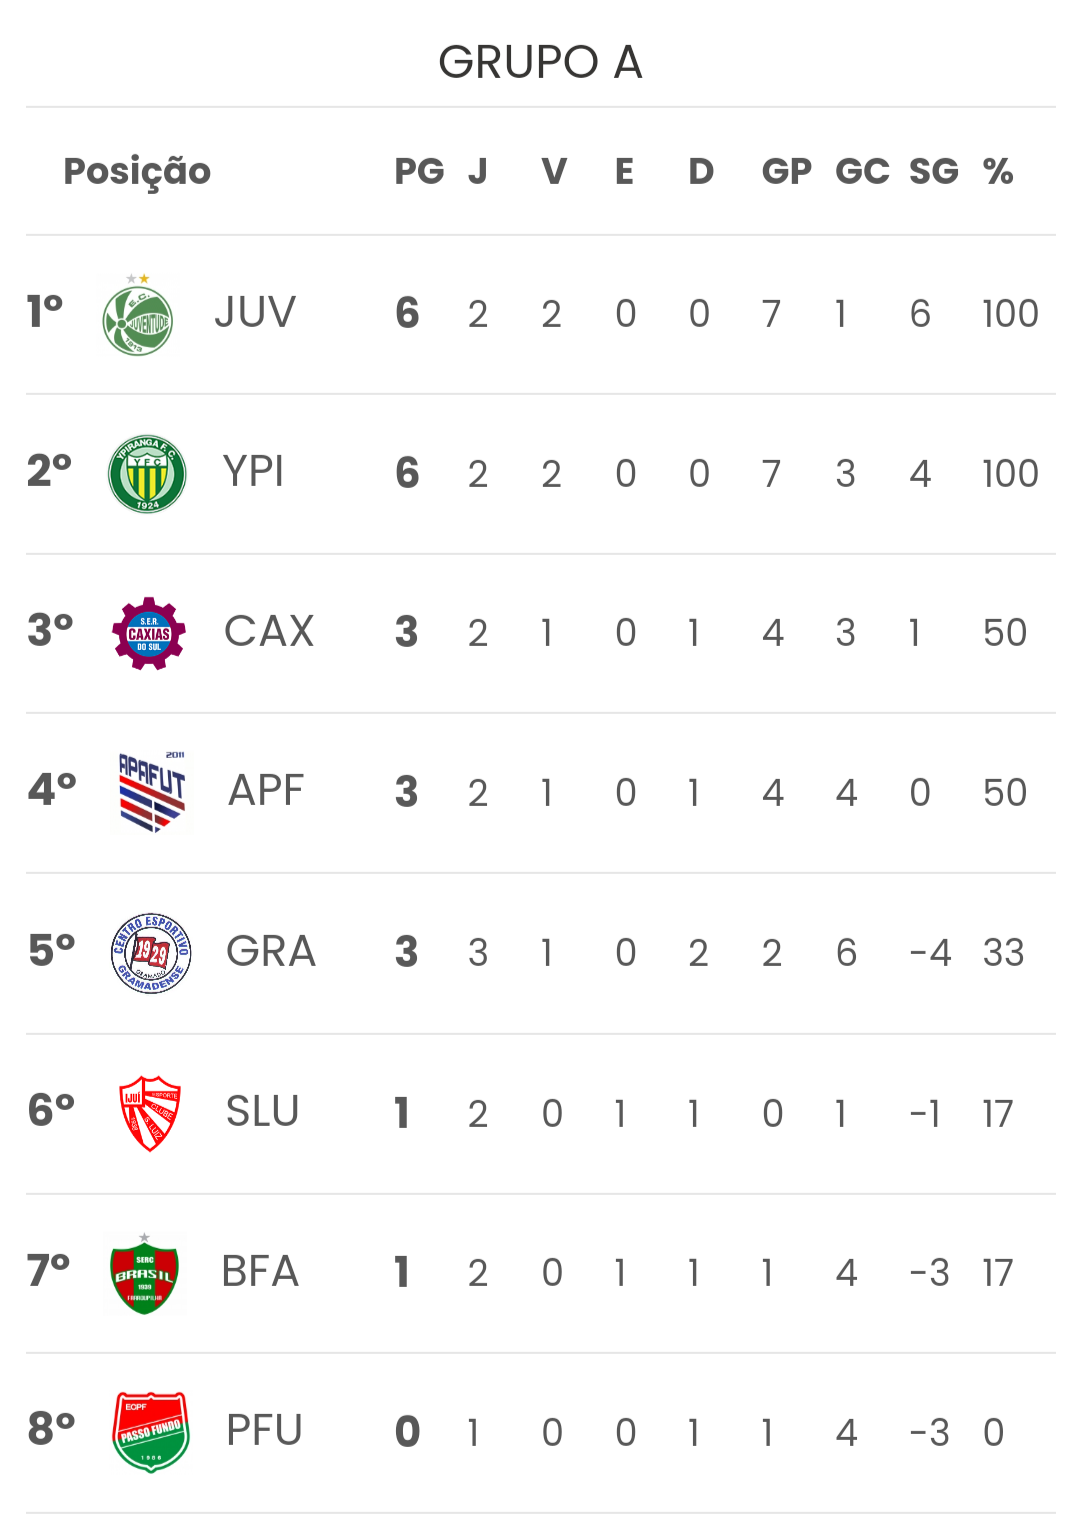This screenshot has width=1066, height=1520.
Task: Click the Brasil de Farroupilha crest
Action: [x=144, y=1273]
